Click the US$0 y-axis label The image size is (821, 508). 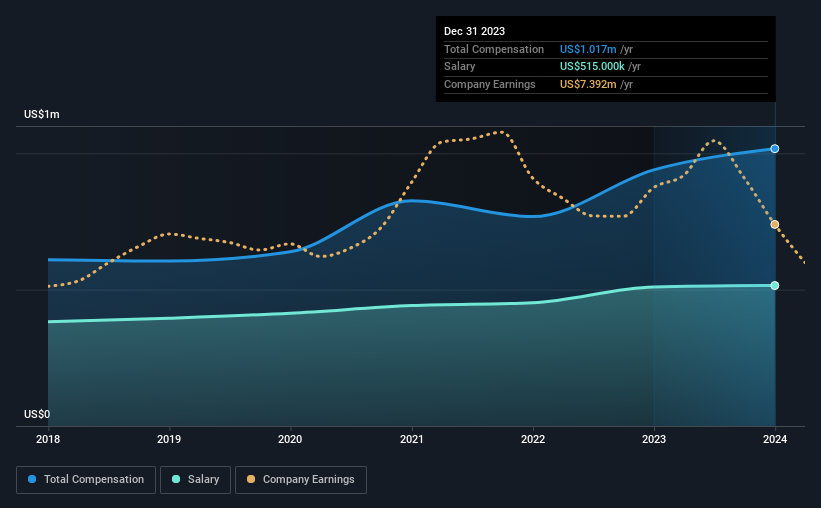tap(37, 414)
